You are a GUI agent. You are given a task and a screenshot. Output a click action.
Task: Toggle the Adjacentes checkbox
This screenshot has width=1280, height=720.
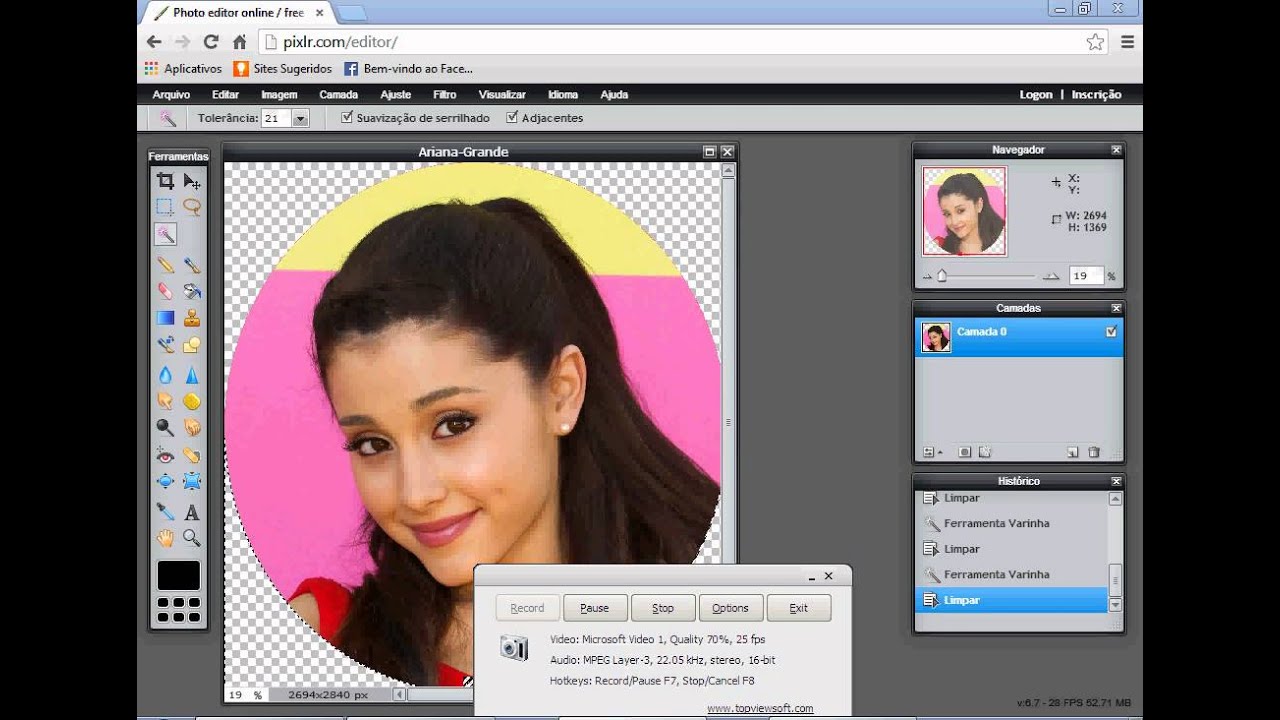pyautogui.click(x=512, y=117)
